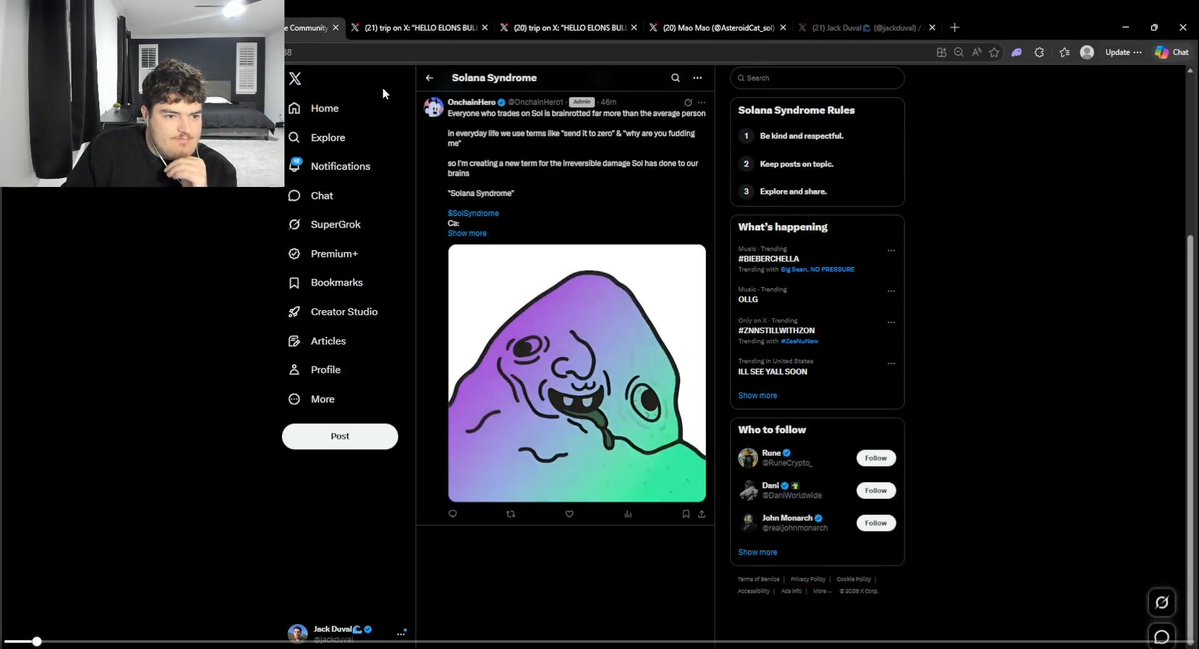Switch to Jack Duval browser tab
Screen dimensions: 1199x649
tap(866, 28)
